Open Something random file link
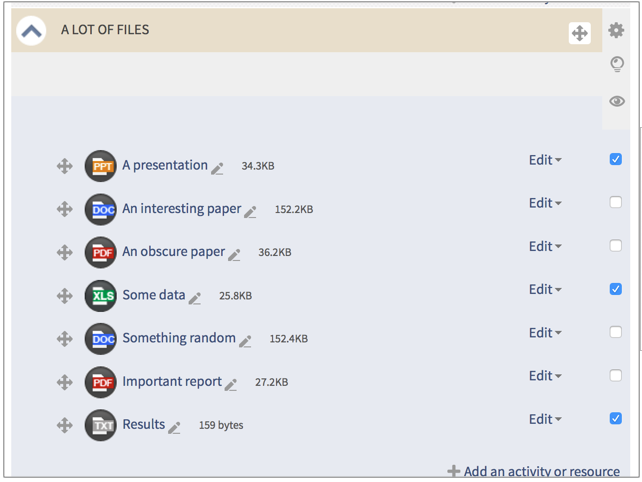The width and height of the screenshot is (642, 482). (179, 338)
